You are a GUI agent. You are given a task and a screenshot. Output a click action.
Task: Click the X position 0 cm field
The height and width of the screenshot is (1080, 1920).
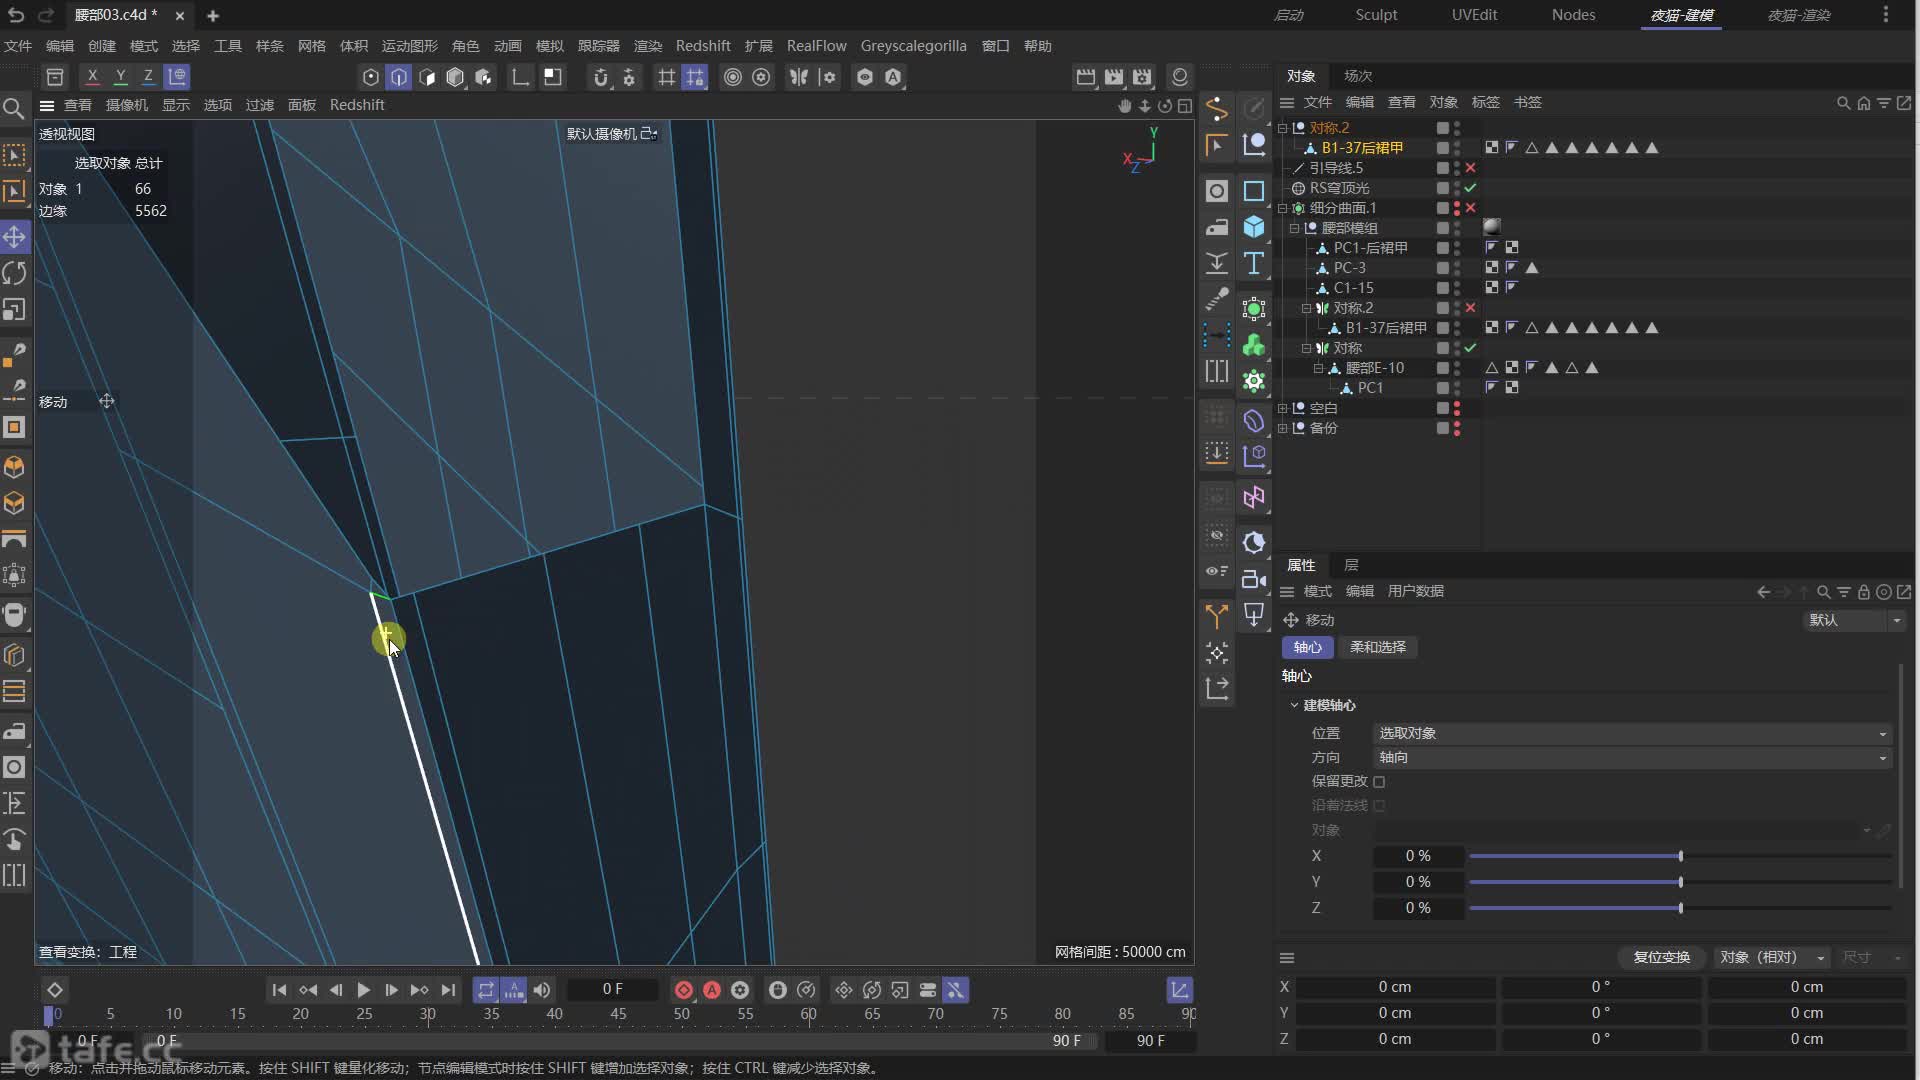click(x=1394, y=987)
